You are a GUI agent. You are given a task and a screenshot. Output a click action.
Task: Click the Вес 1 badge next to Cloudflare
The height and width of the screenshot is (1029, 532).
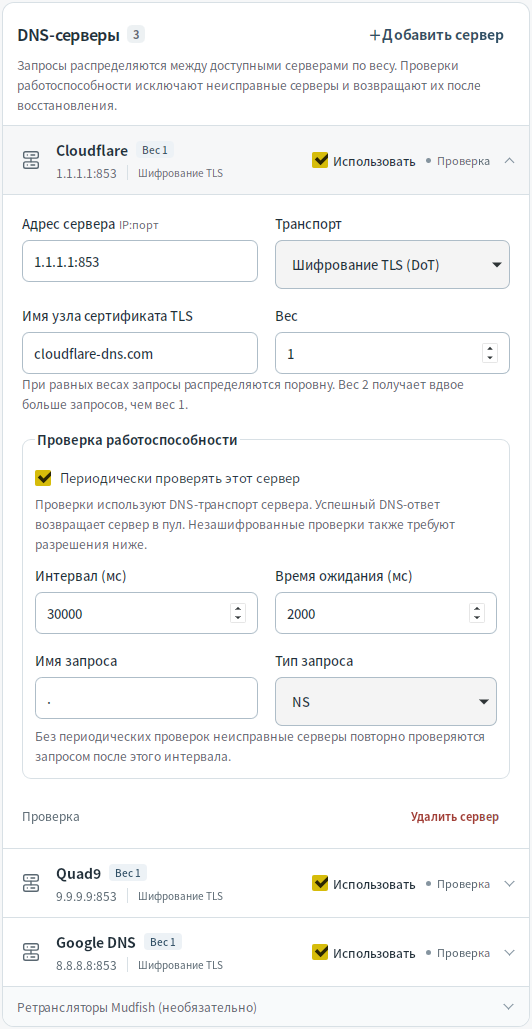[155, 150]
